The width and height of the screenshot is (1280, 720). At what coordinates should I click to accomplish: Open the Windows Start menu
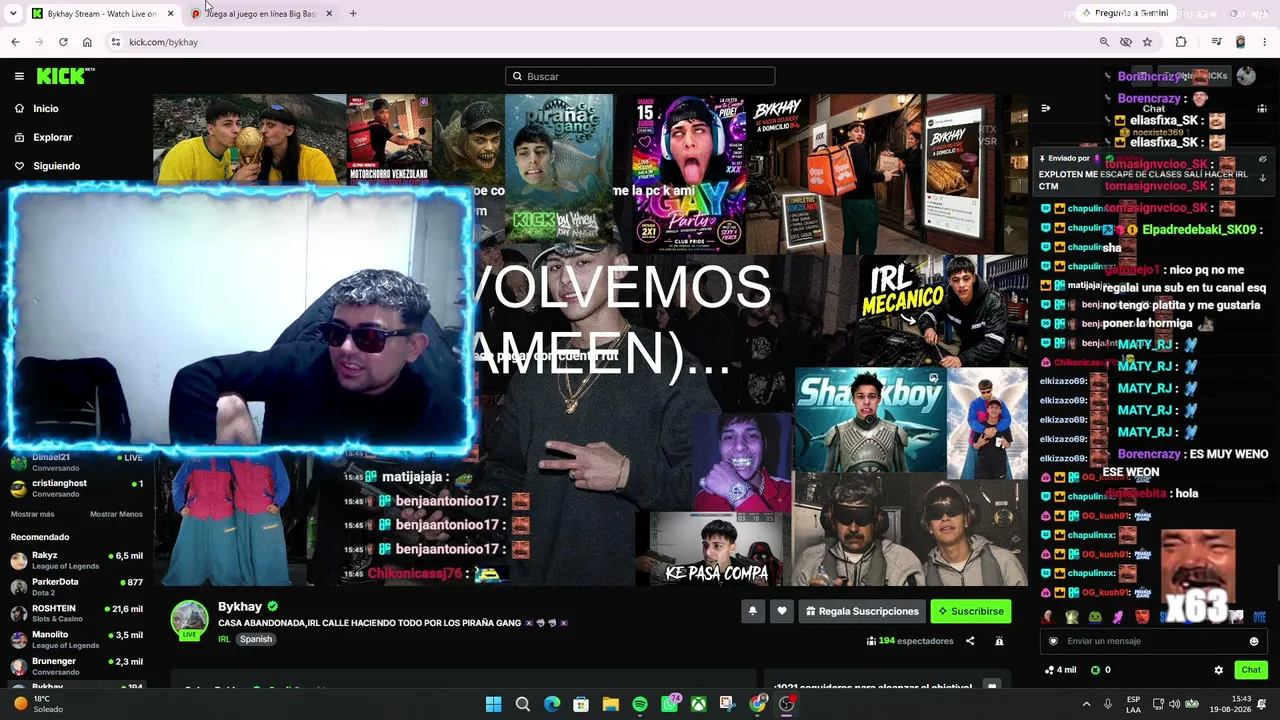pos(493,704)
